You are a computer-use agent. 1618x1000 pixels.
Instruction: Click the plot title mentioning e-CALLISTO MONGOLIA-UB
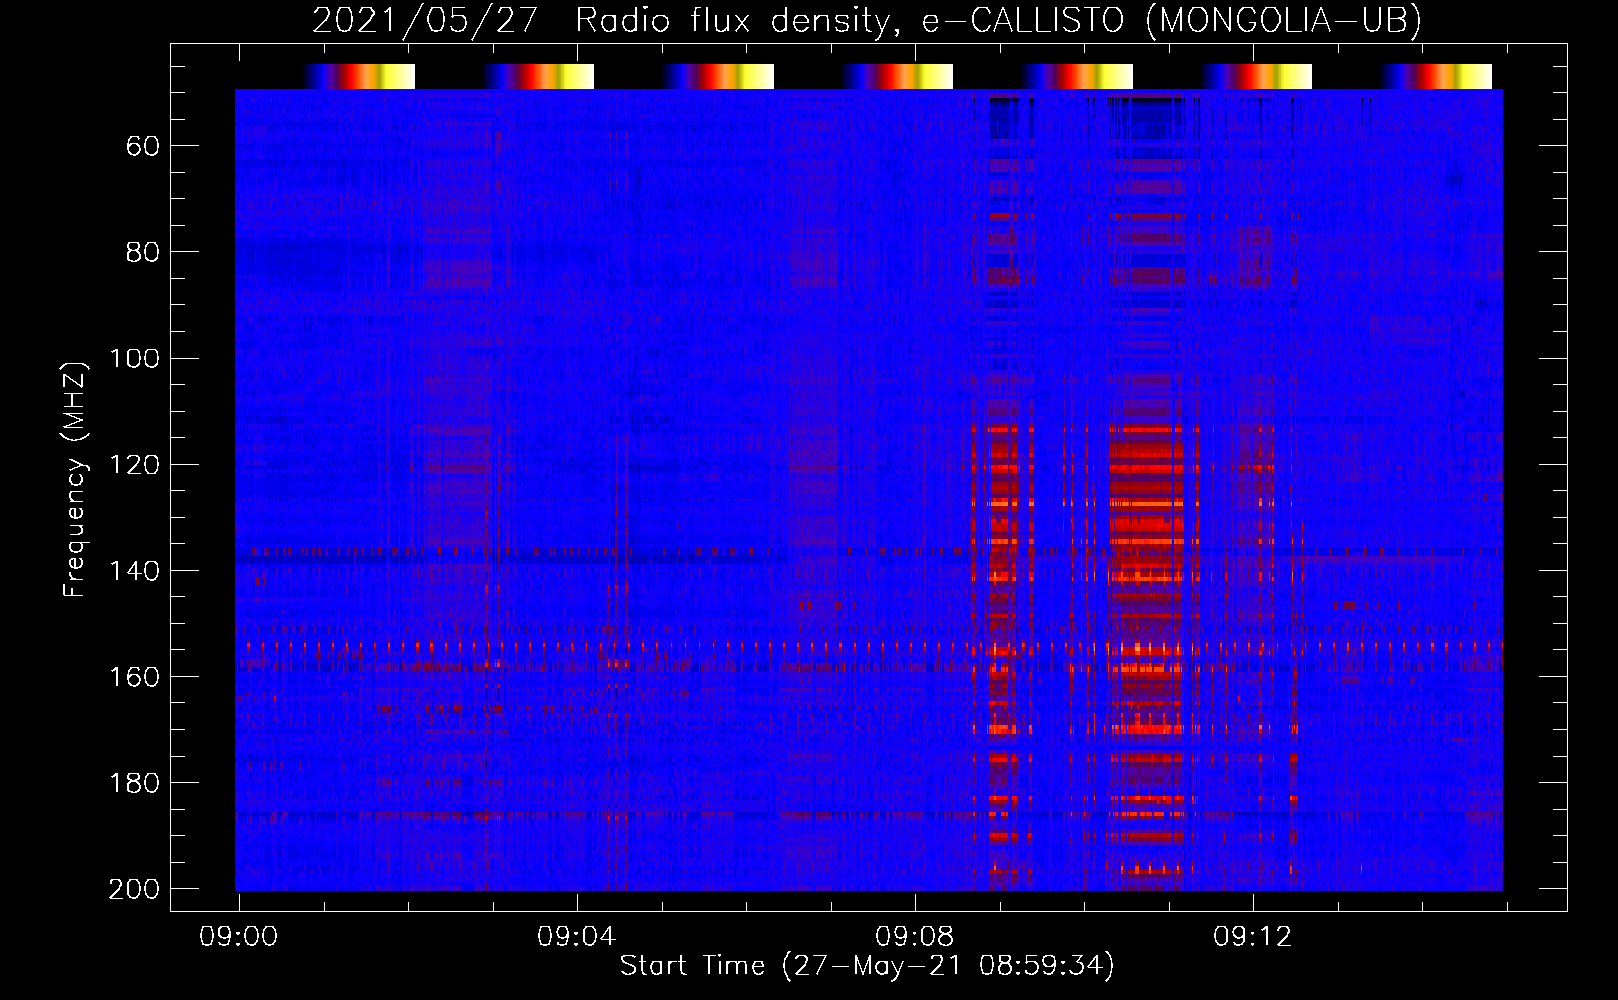tap(867, 20)
